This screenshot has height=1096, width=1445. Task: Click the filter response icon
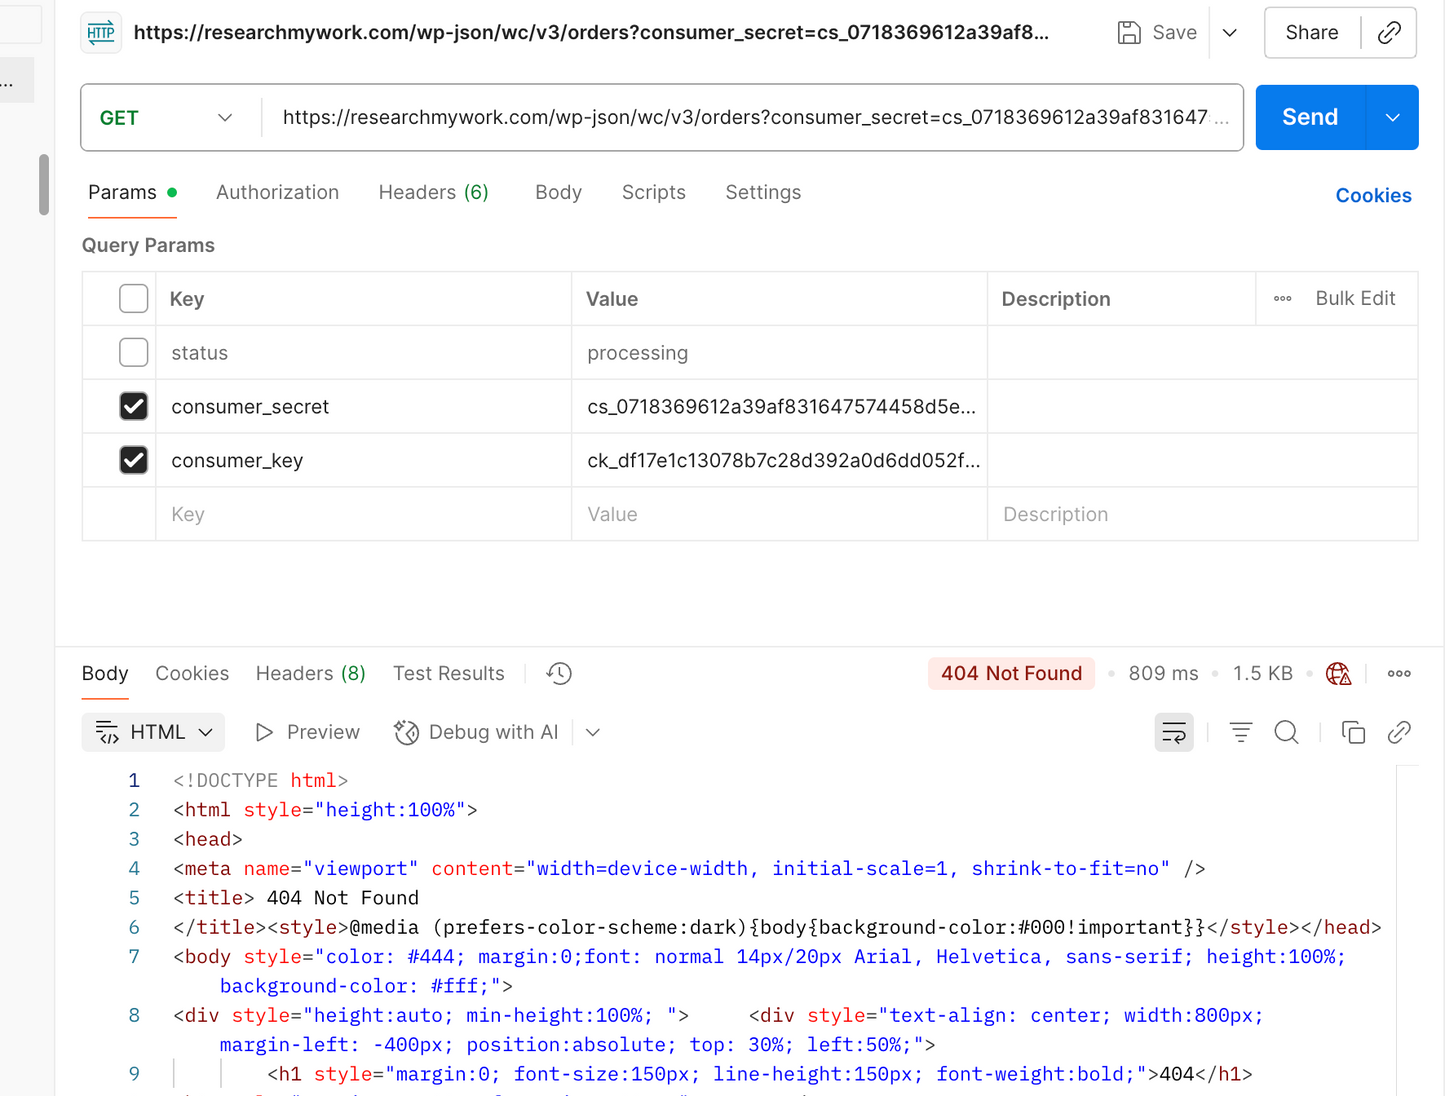(1241, 732)
